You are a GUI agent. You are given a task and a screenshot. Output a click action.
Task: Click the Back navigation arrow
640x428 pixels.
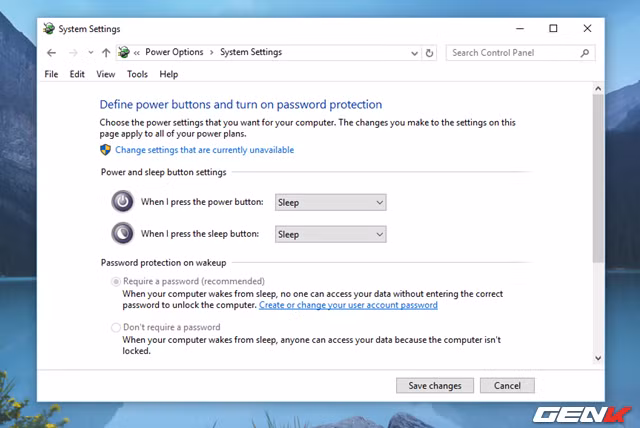coord(52,53)
